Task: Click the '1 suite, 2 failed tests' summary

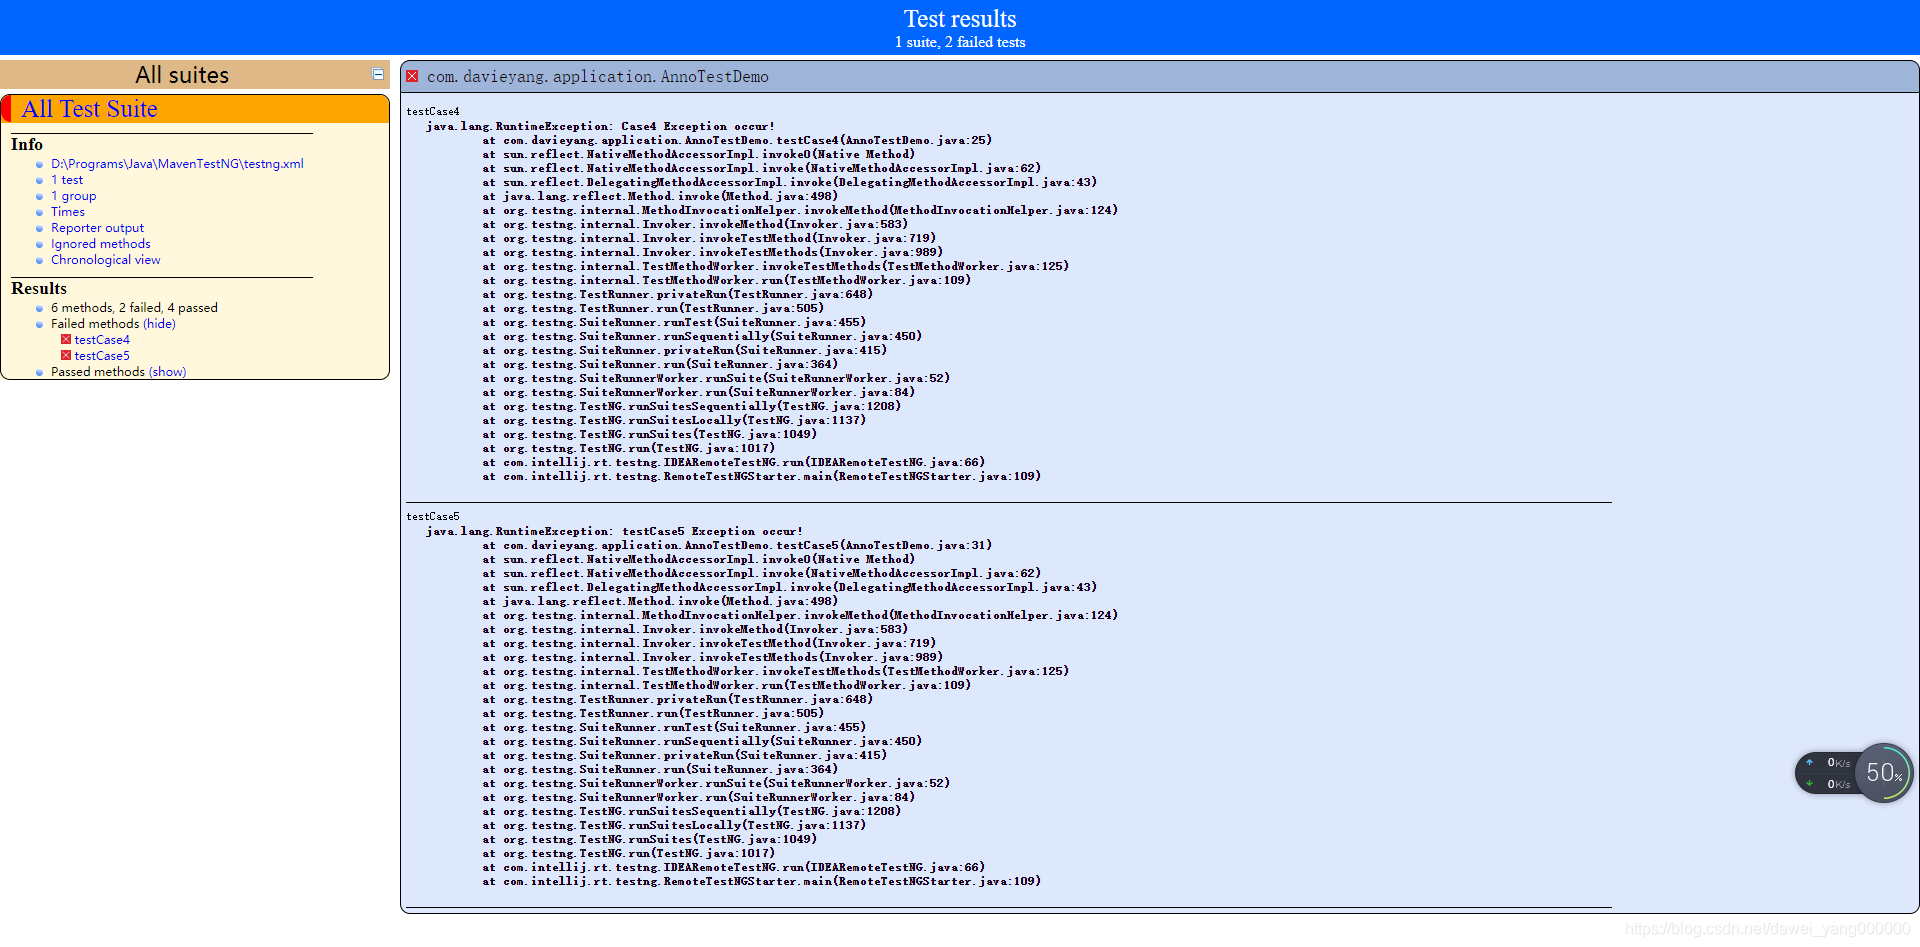Action: 960,42
